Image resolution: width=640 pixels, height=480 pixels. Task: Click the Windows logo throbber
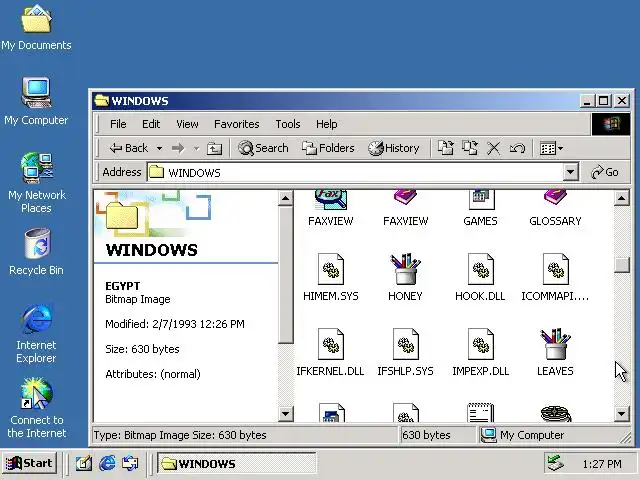coord(611,124)
